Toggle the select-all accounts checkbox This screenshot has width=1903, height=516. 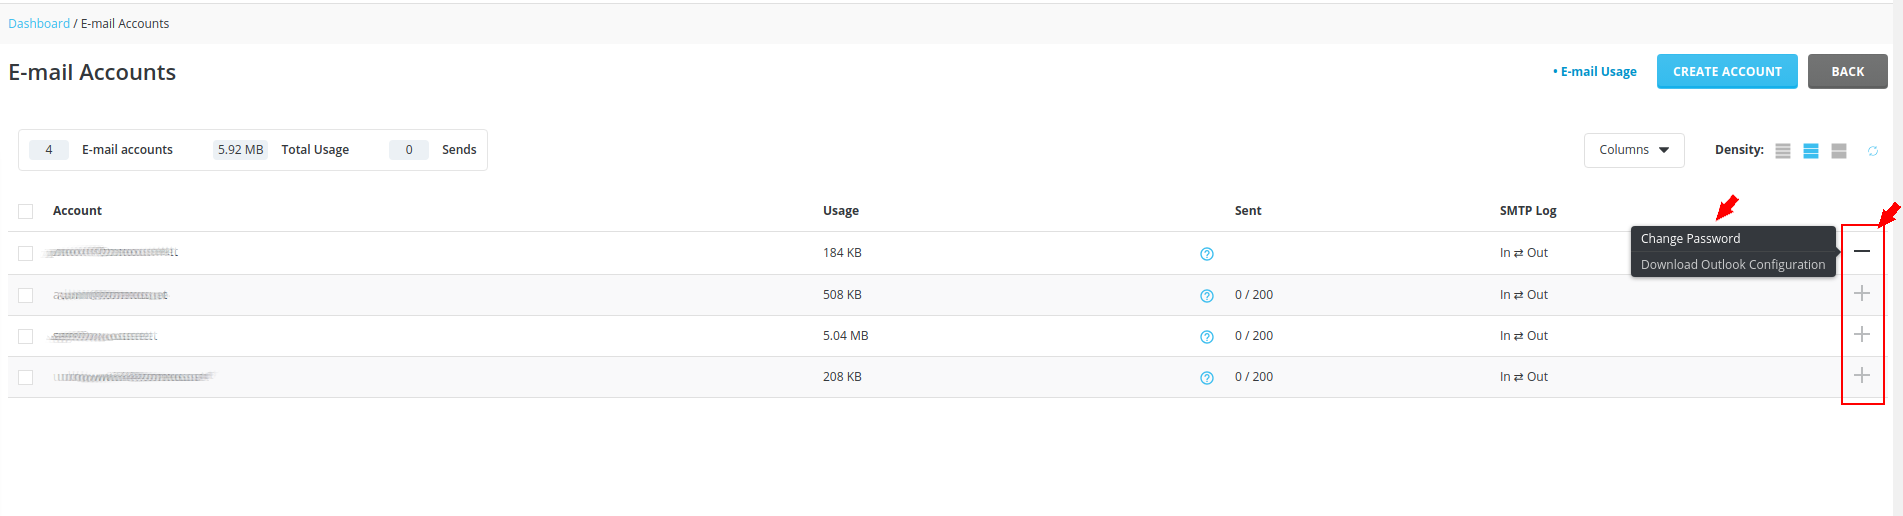tap(26, 211)
